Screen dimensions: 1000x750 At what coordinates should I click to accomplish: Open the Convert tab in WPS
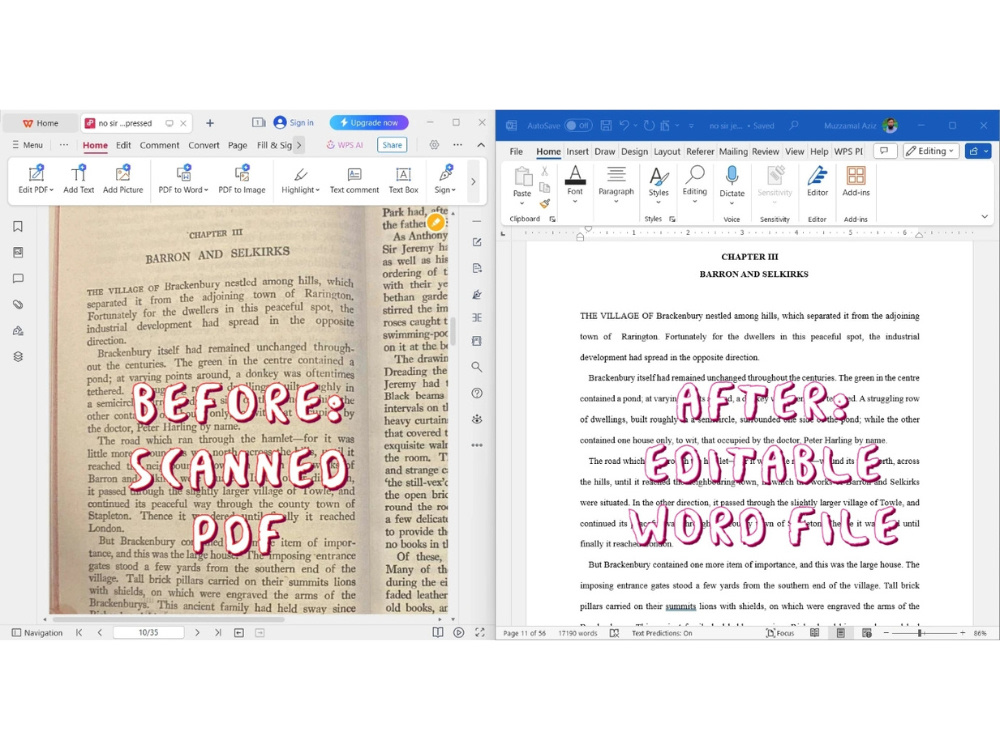coord(203,145)
